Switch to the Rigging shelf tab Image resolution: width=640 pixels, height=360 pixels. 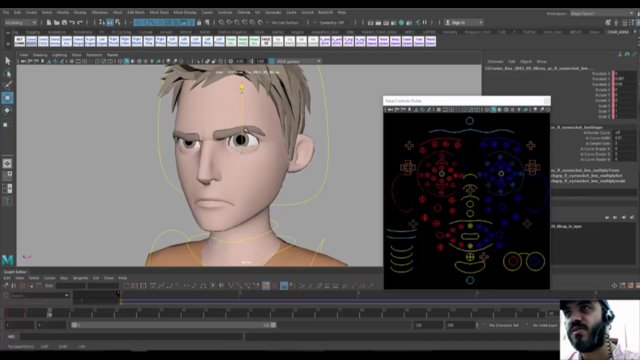click(x=33, y=32)
